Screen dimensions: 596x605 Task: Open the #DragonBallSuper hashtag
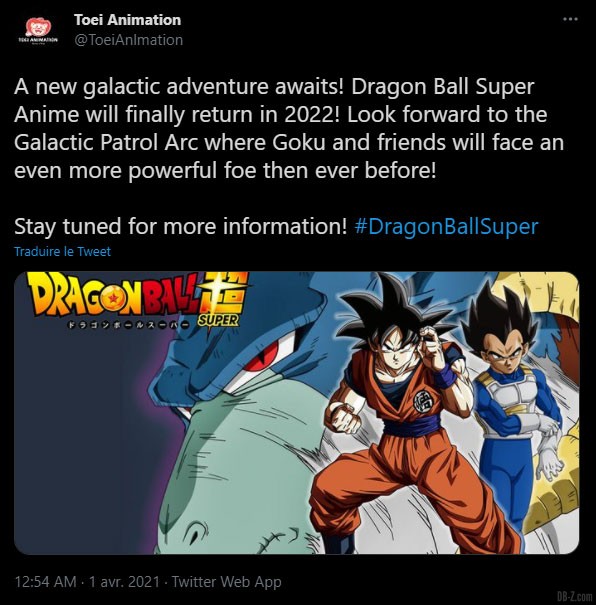pyautogui.click(x=446, y=226)
